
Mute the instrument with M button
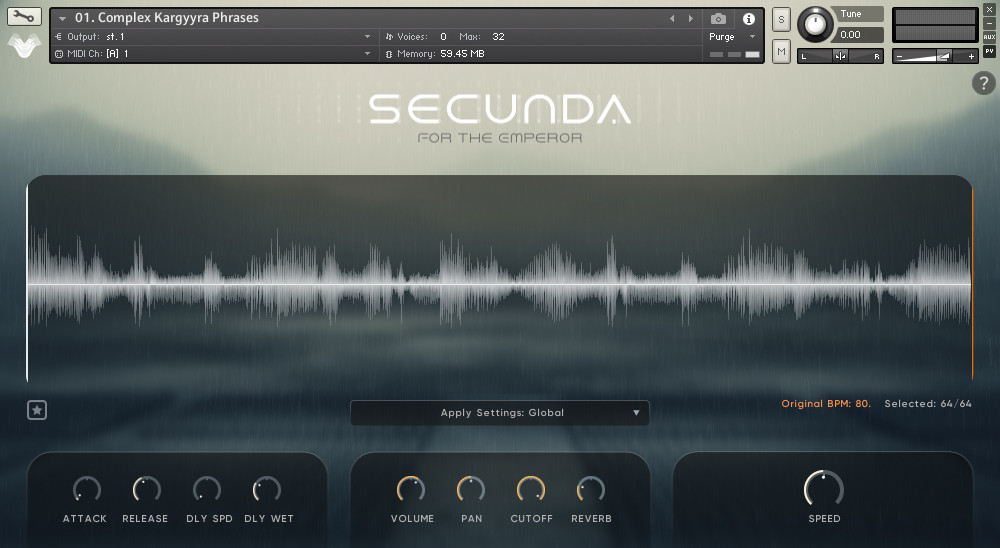781,52
